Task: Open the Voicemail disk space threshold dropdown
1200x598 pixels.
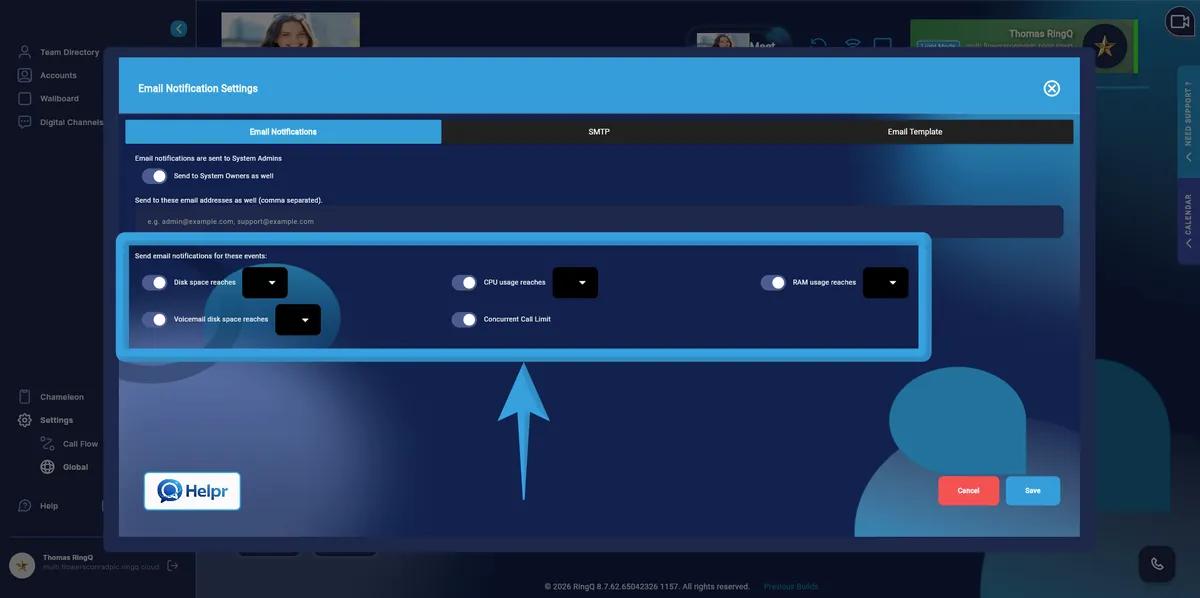Action: point(298,320)
